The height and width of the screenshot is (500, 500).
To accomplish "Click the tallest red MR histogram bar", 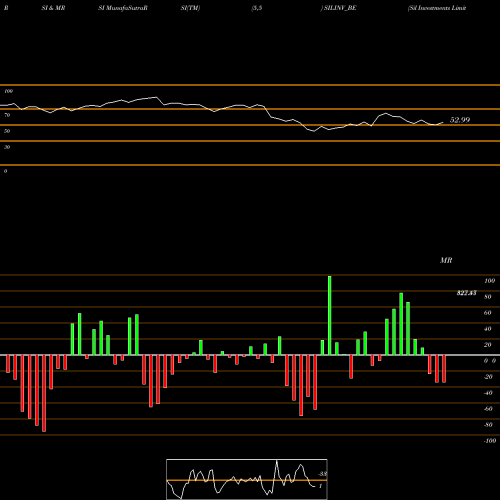I will point(44,393).
